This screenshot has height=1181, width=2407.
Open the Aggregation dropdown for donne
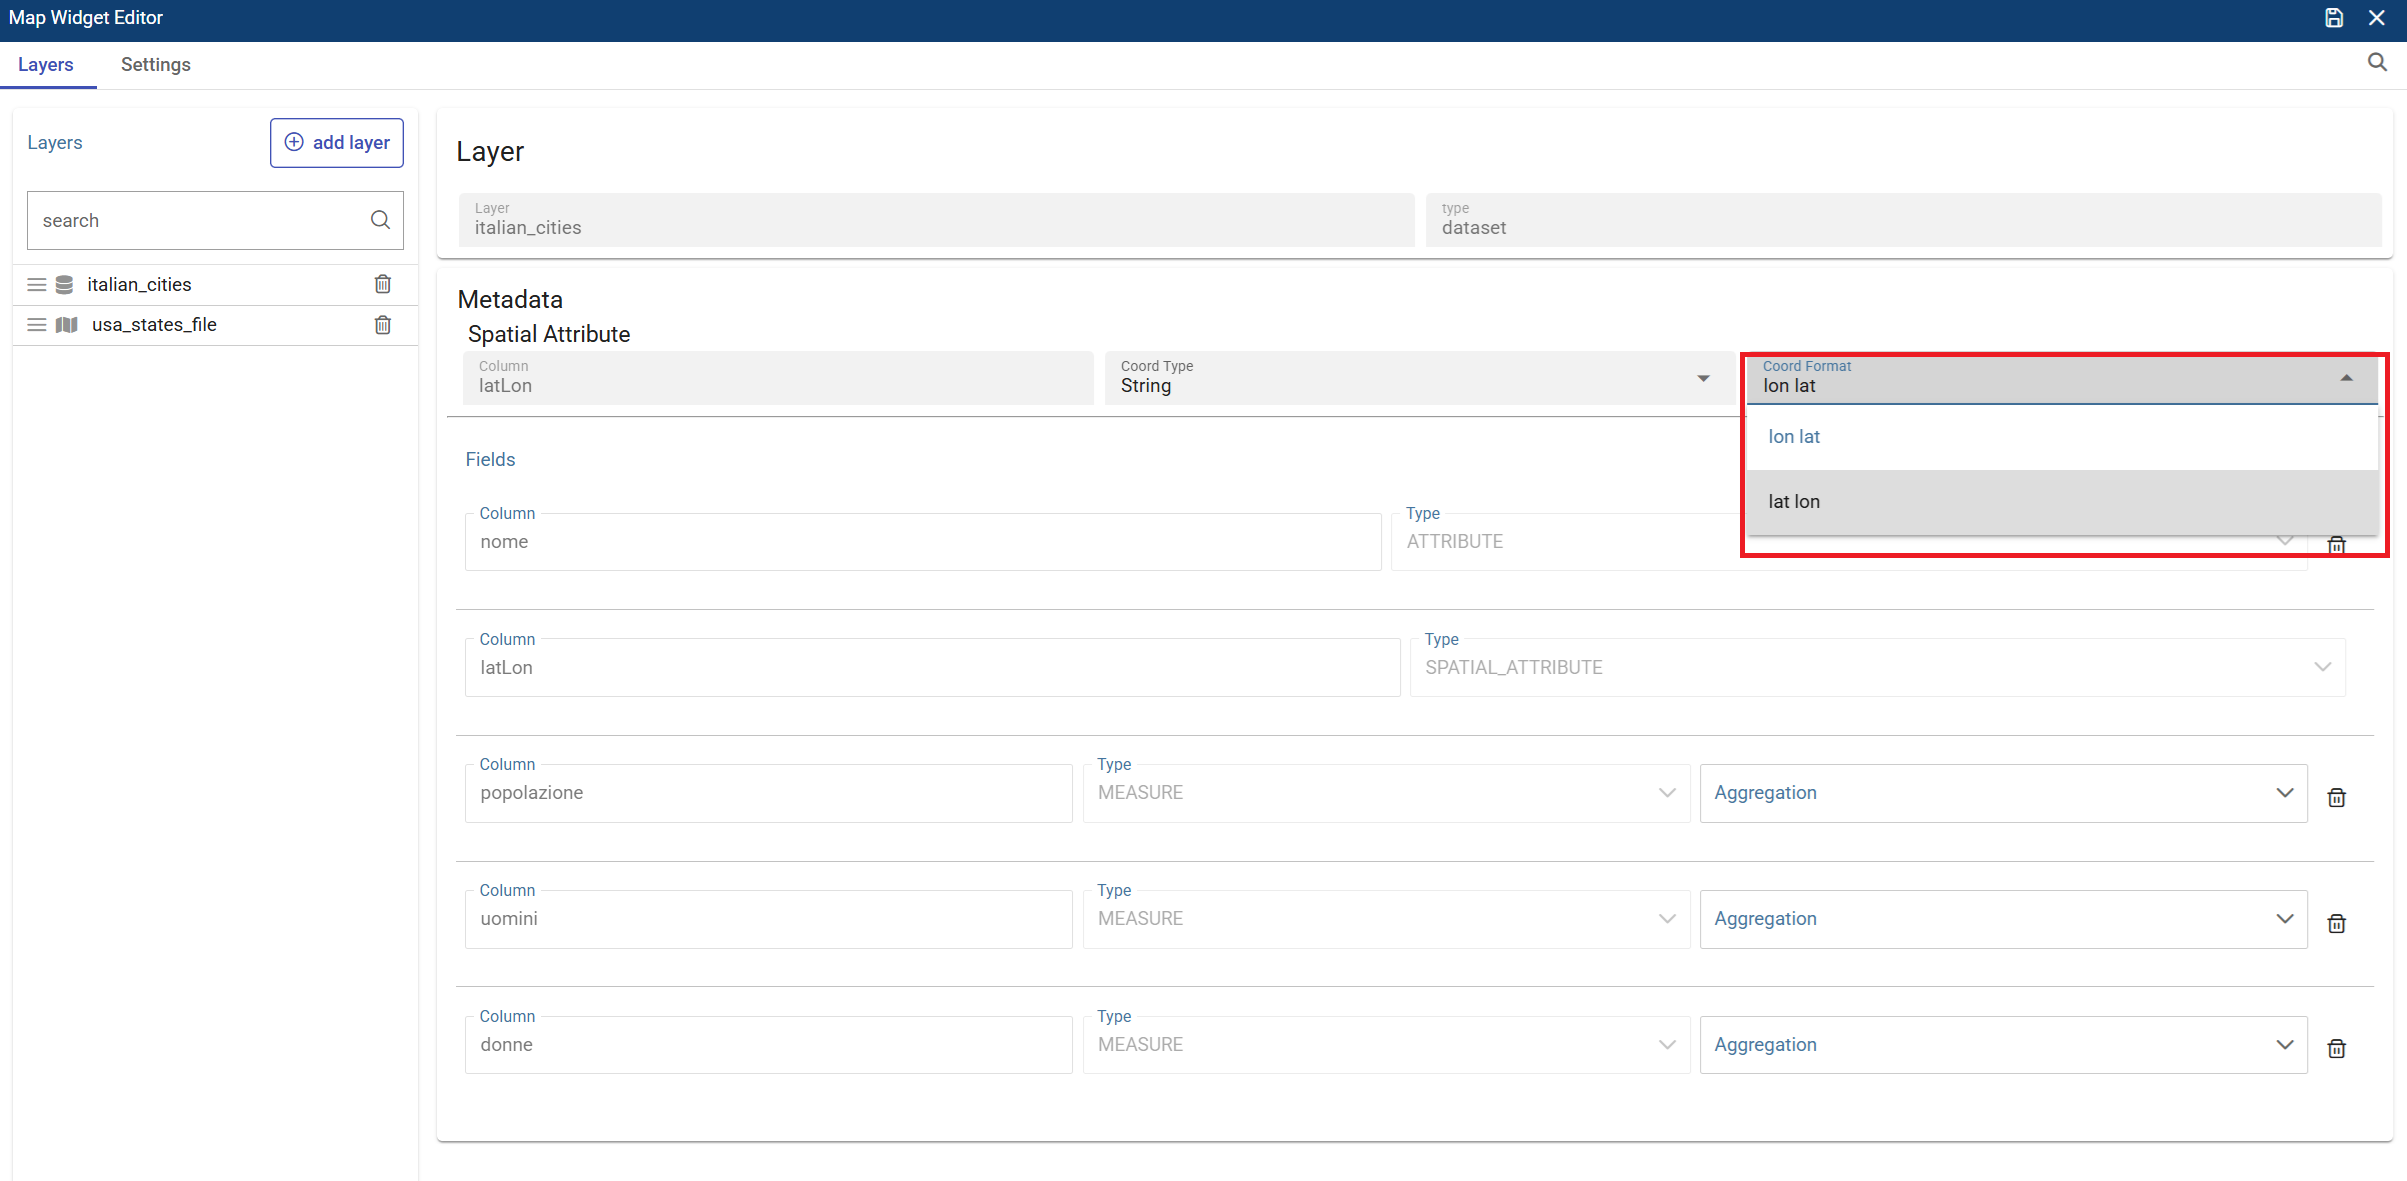(2003, 1045)
